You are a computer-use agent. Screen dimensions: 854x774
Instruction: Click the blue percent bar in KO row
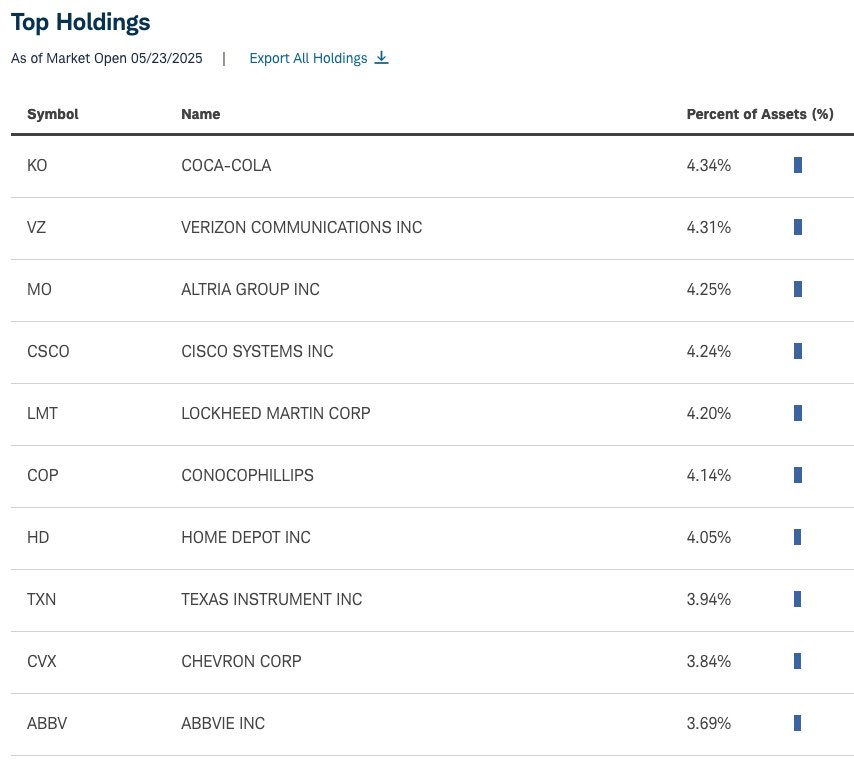(798, 165)
